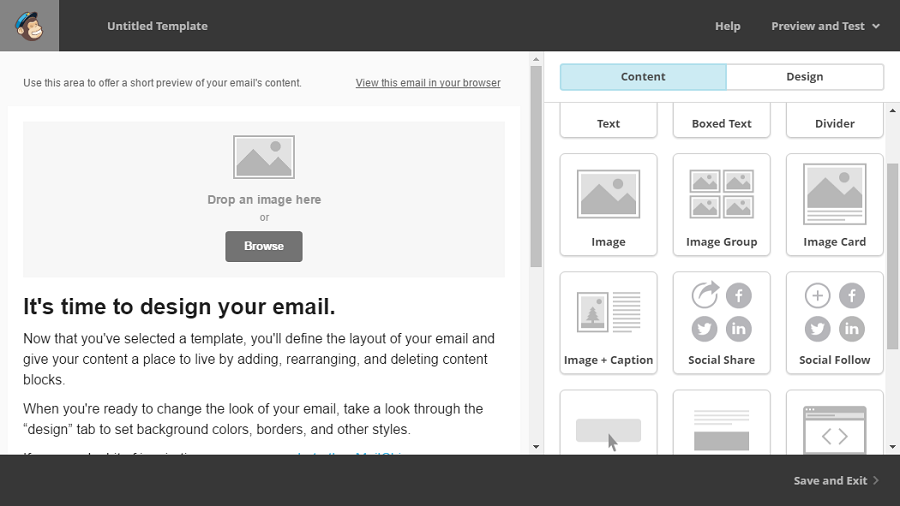Screen dimensions: 900x506
Task: Add the Social Follow block
Action: 835,323
